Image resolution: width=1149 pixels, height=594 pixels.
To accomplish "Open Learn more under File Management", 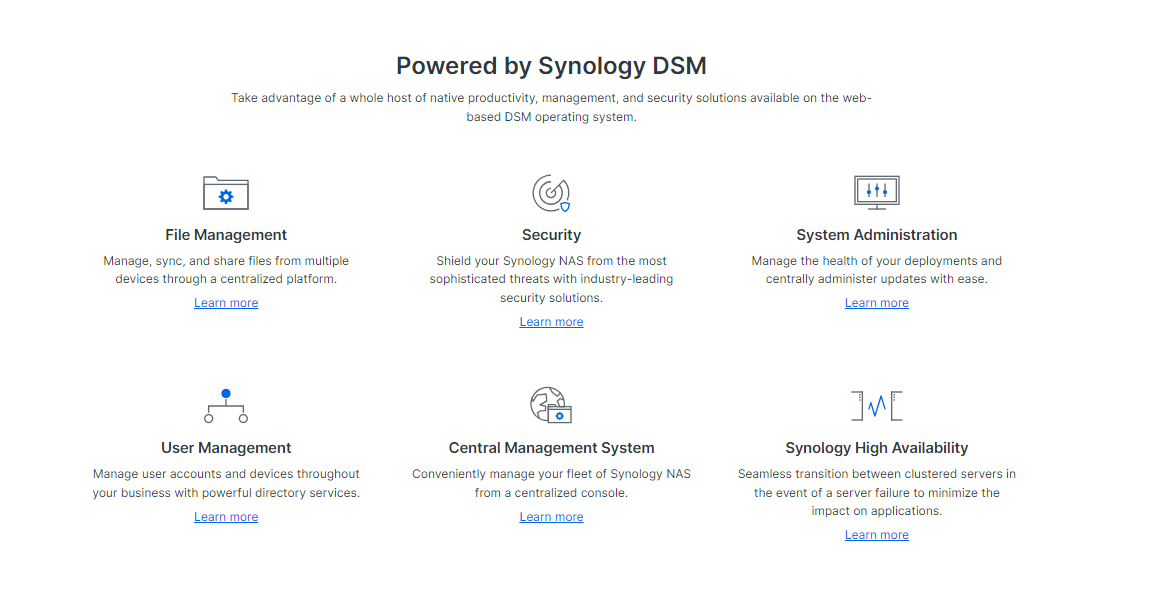I will click(226, 303).
